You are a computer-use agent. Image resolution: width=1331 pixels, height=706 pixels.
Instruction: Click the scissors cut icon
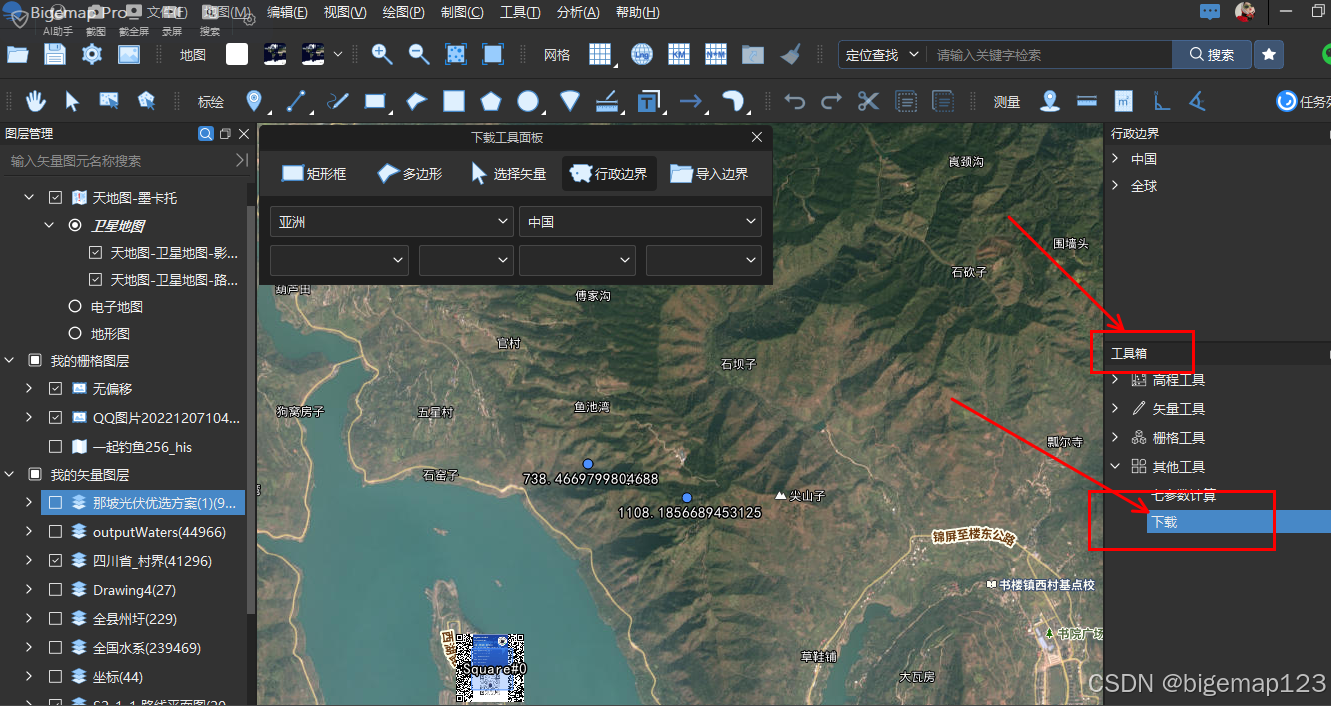pyautogui.click(x=868, y=101)
